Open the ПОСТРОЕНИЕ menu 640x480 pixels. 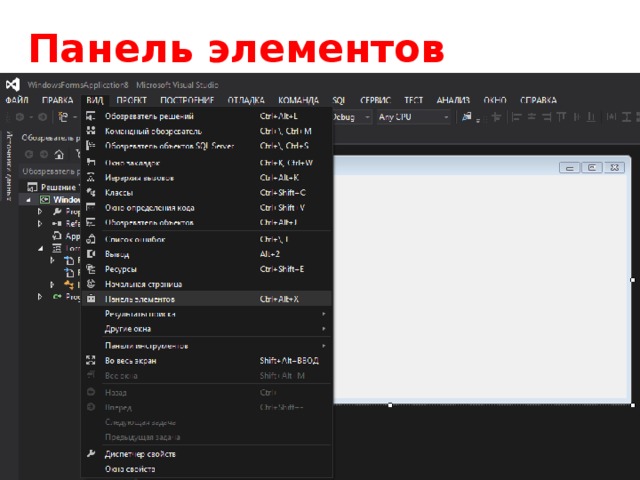point(187,100)
